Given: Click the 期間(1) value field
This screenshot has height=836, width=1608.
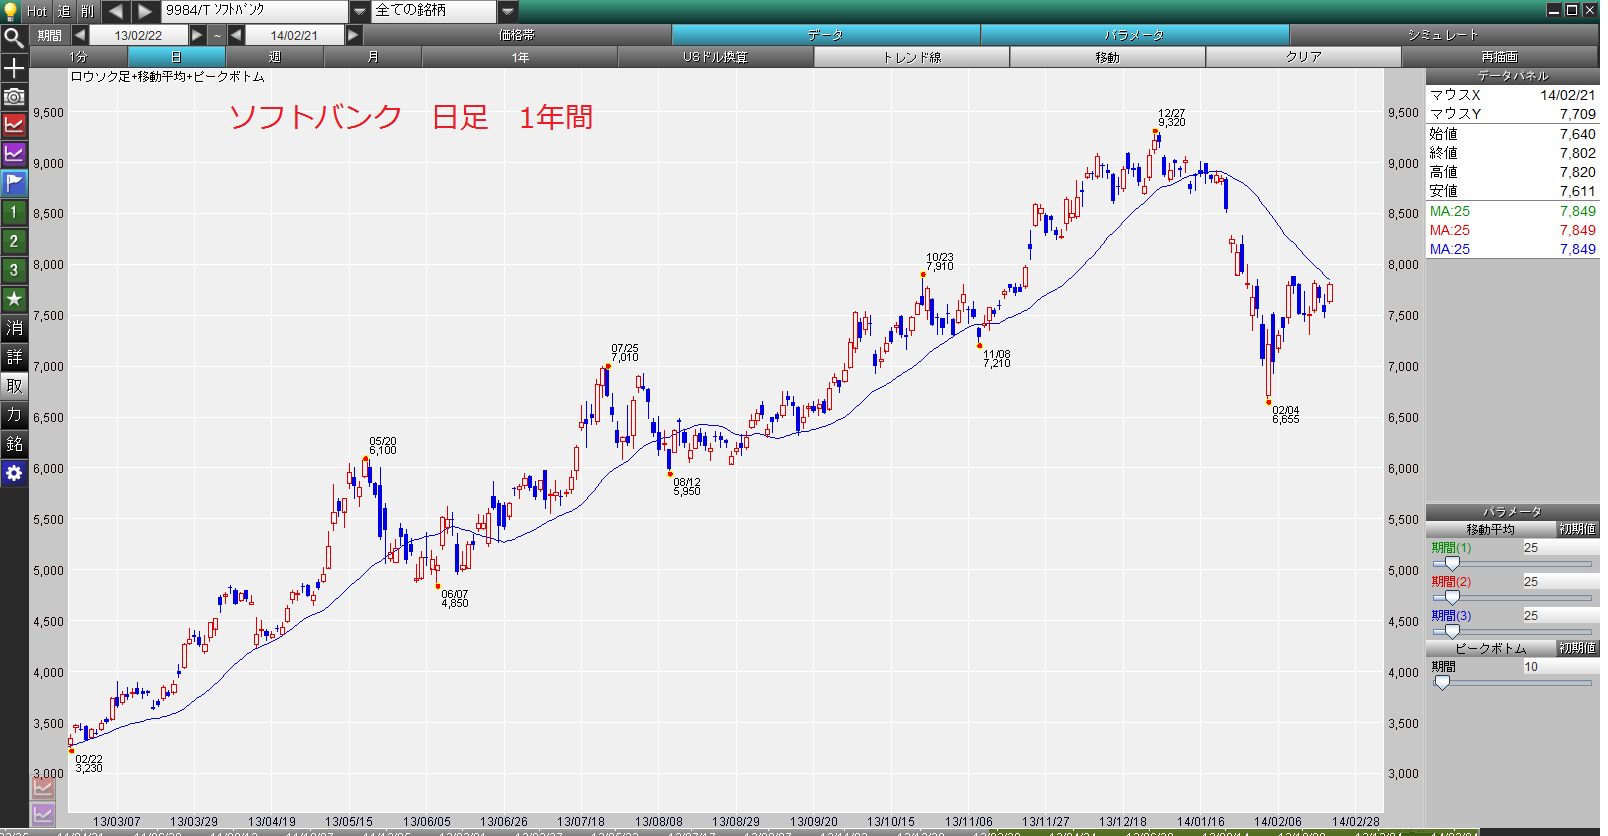Looking at the screenshot, I should [1560, 548].
